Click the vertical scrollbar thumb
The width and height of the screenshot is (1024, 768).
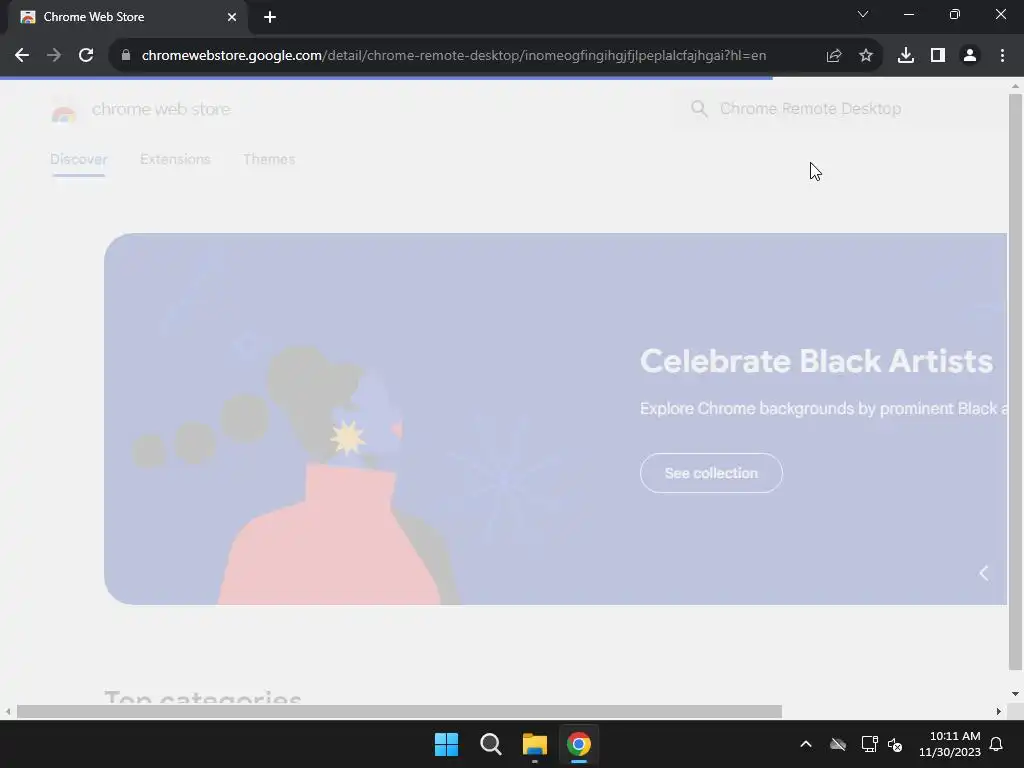tap(1015, 382)
